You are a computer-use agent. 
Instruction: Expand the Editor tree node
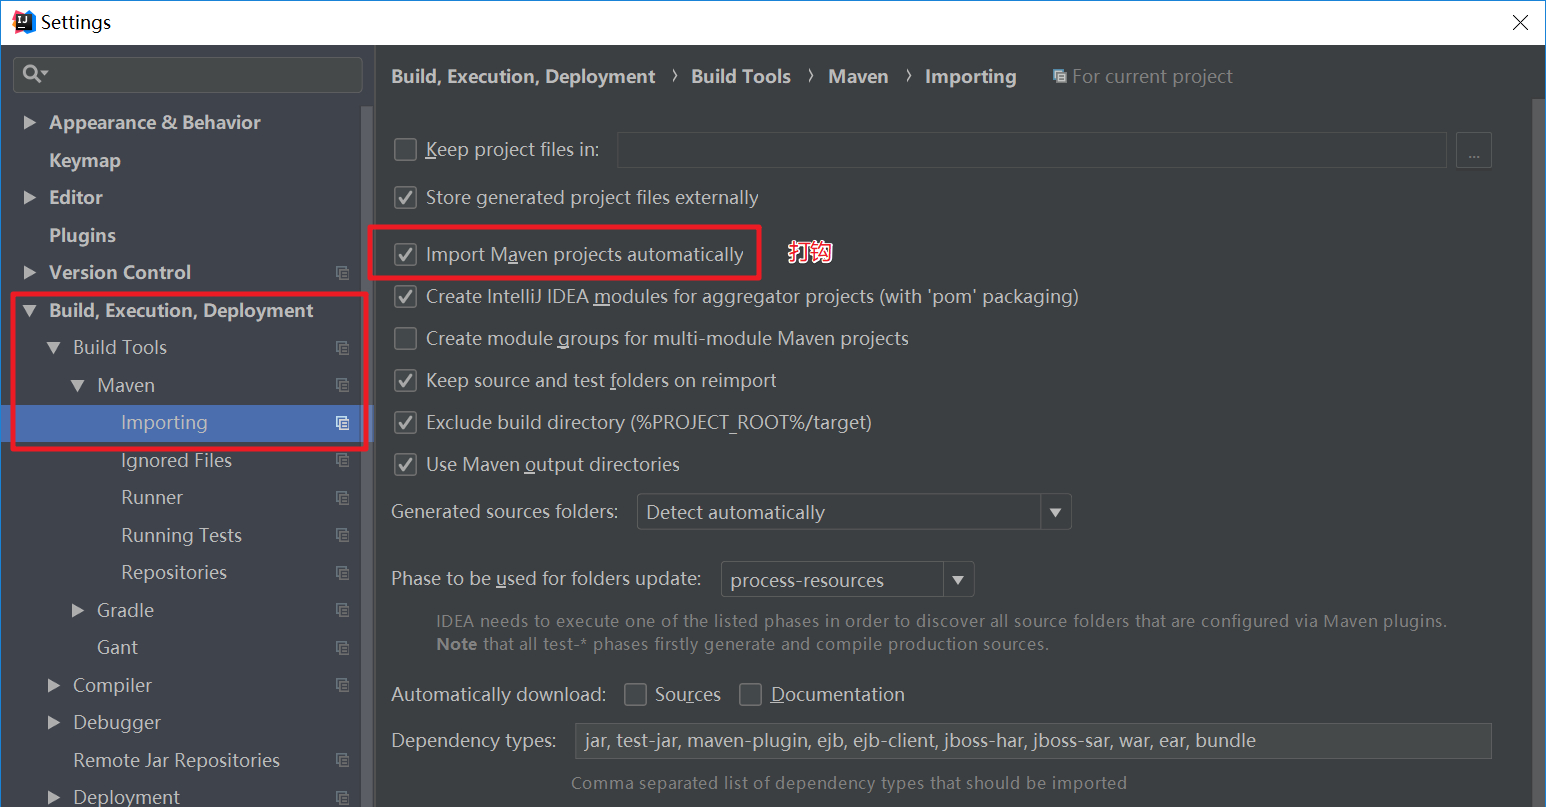[30, 198]
